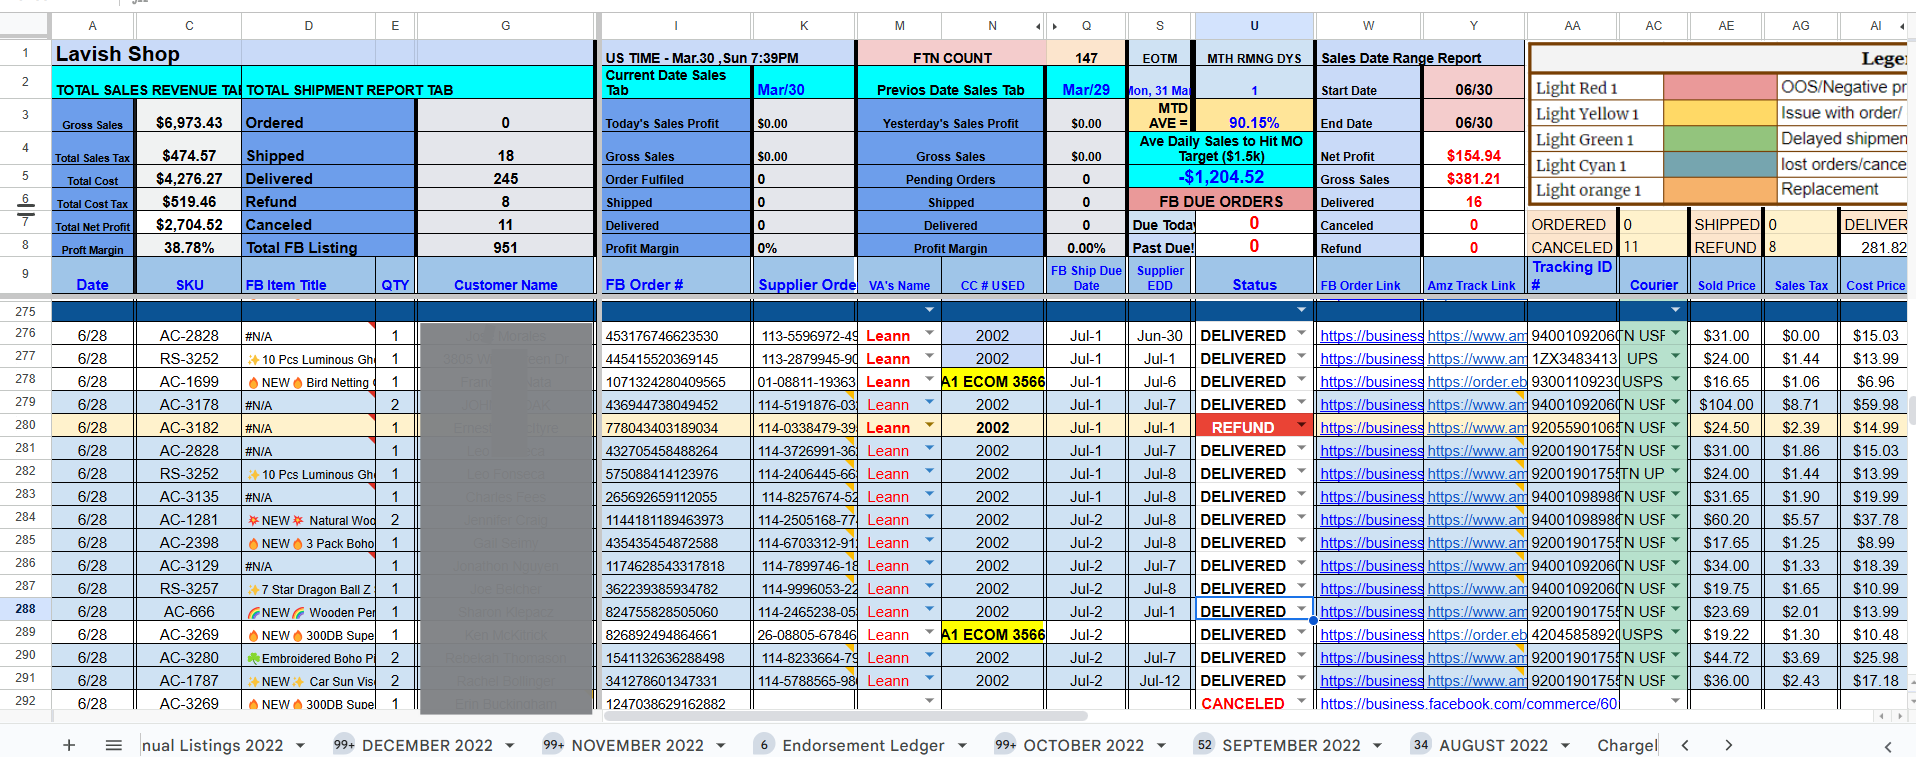Expand hidden columns left arrow beside column N
This screenshot has width=1916, height=757.
[1038, 26]
